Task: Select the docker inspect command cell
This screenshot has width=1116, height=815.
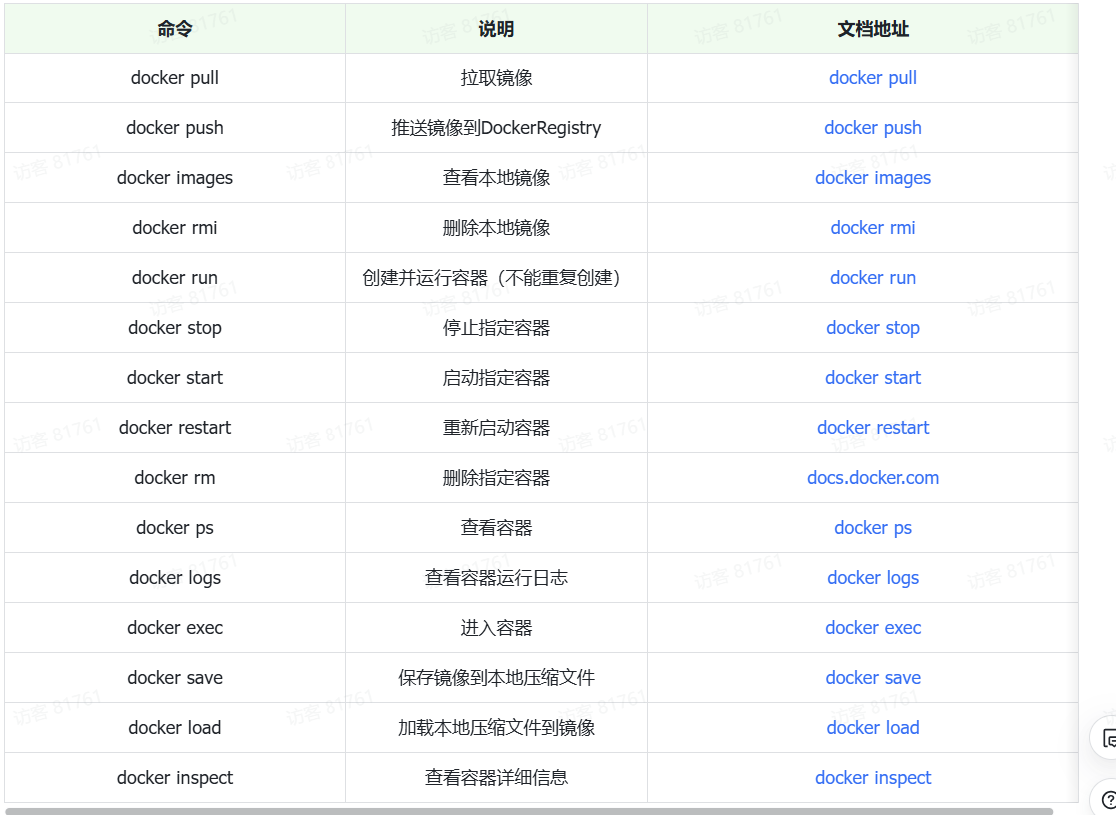Action: coord(175,777)
